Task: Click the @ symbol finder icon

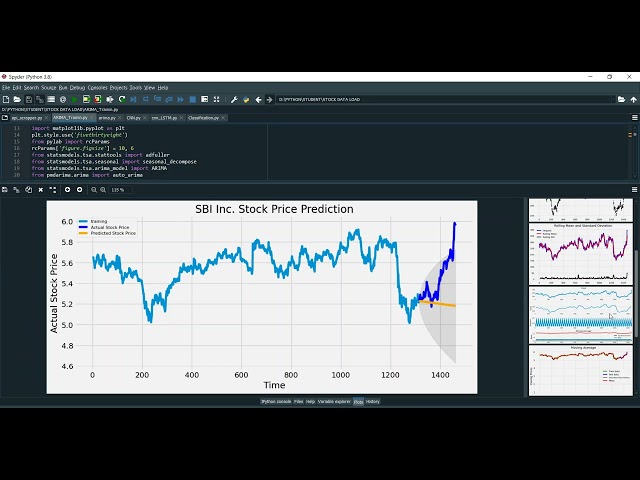Action: [x=63, y=99]
